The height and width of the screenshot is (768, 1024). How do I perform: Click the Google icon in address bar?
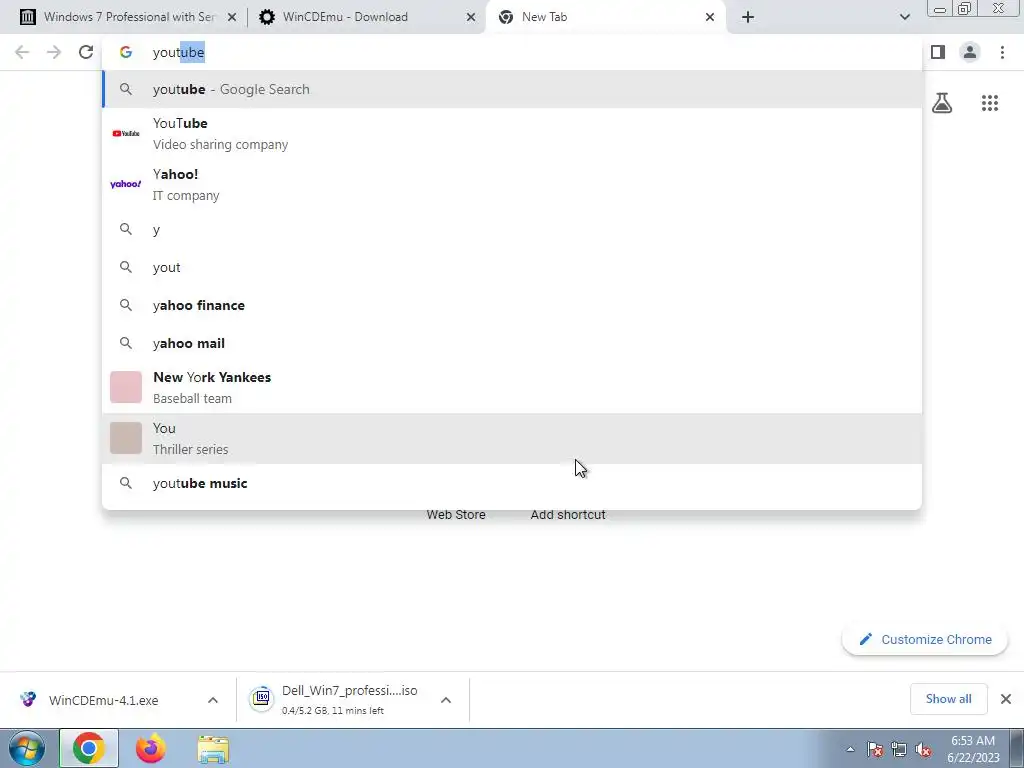click(125, 52)
